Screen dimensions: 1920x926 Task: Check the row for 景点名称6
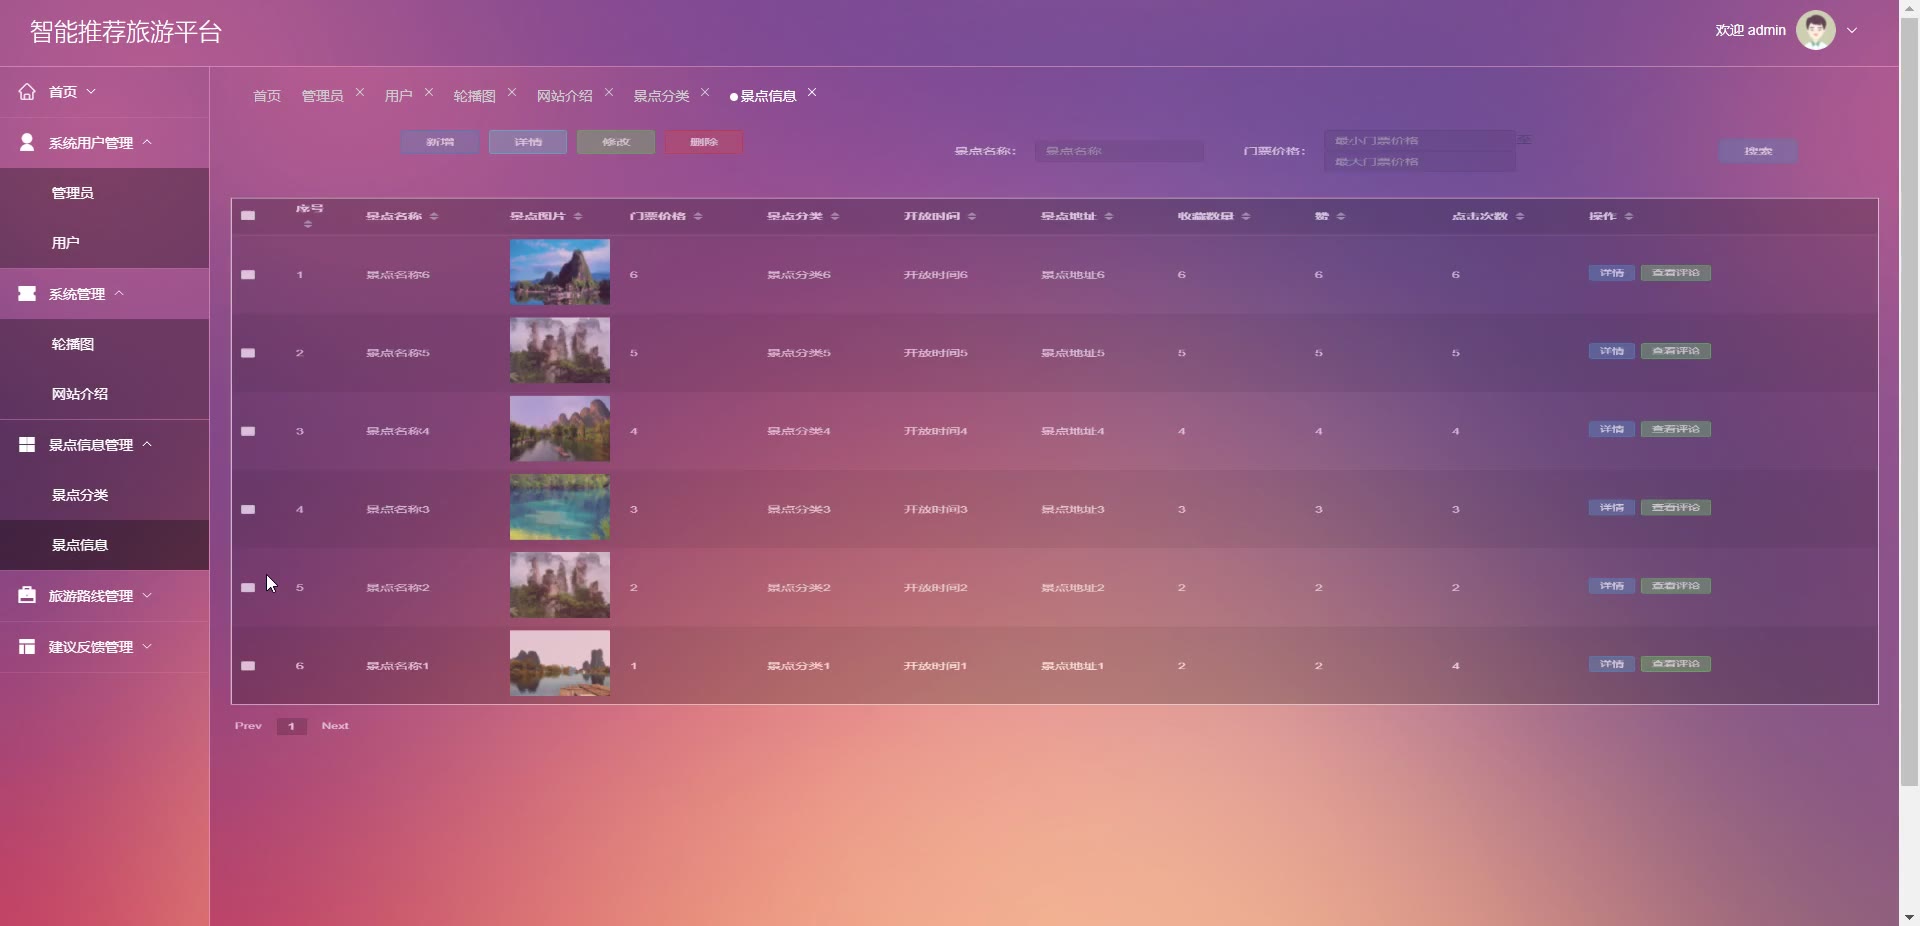248,275
